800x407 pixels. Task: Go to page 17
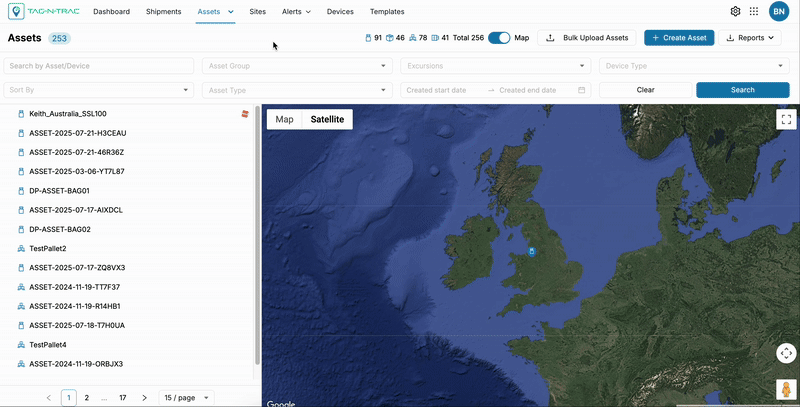122,398
